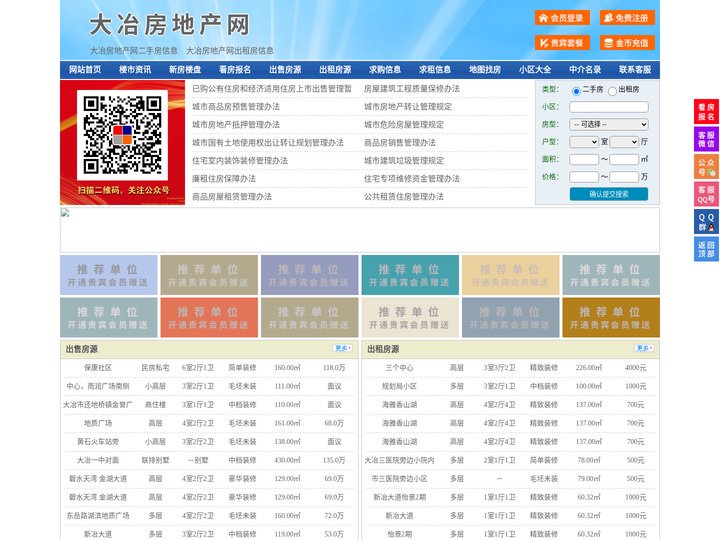Viewport: 720px width, 540px height.
Task: Click the 返回顶部 back-to-top side icon
Action: click(x=706, y=249)
